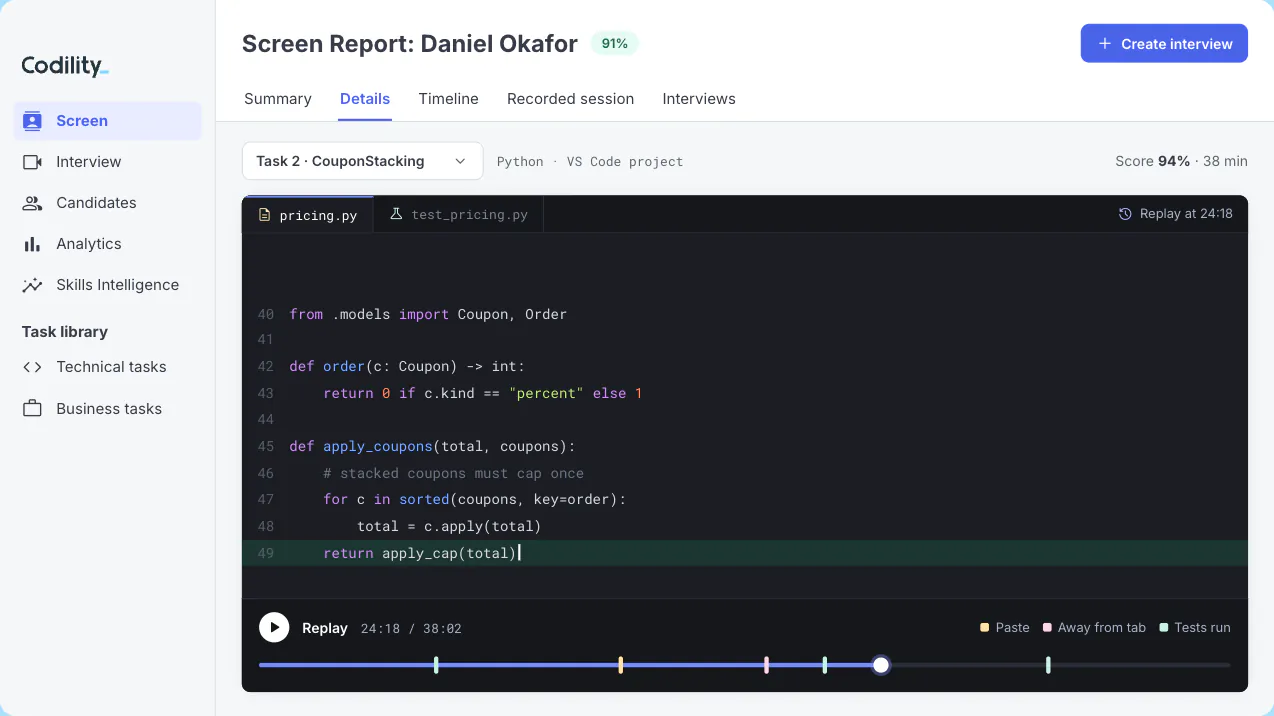Click the Candidates people icon
Screen dimensions: 1274x716
33,203
